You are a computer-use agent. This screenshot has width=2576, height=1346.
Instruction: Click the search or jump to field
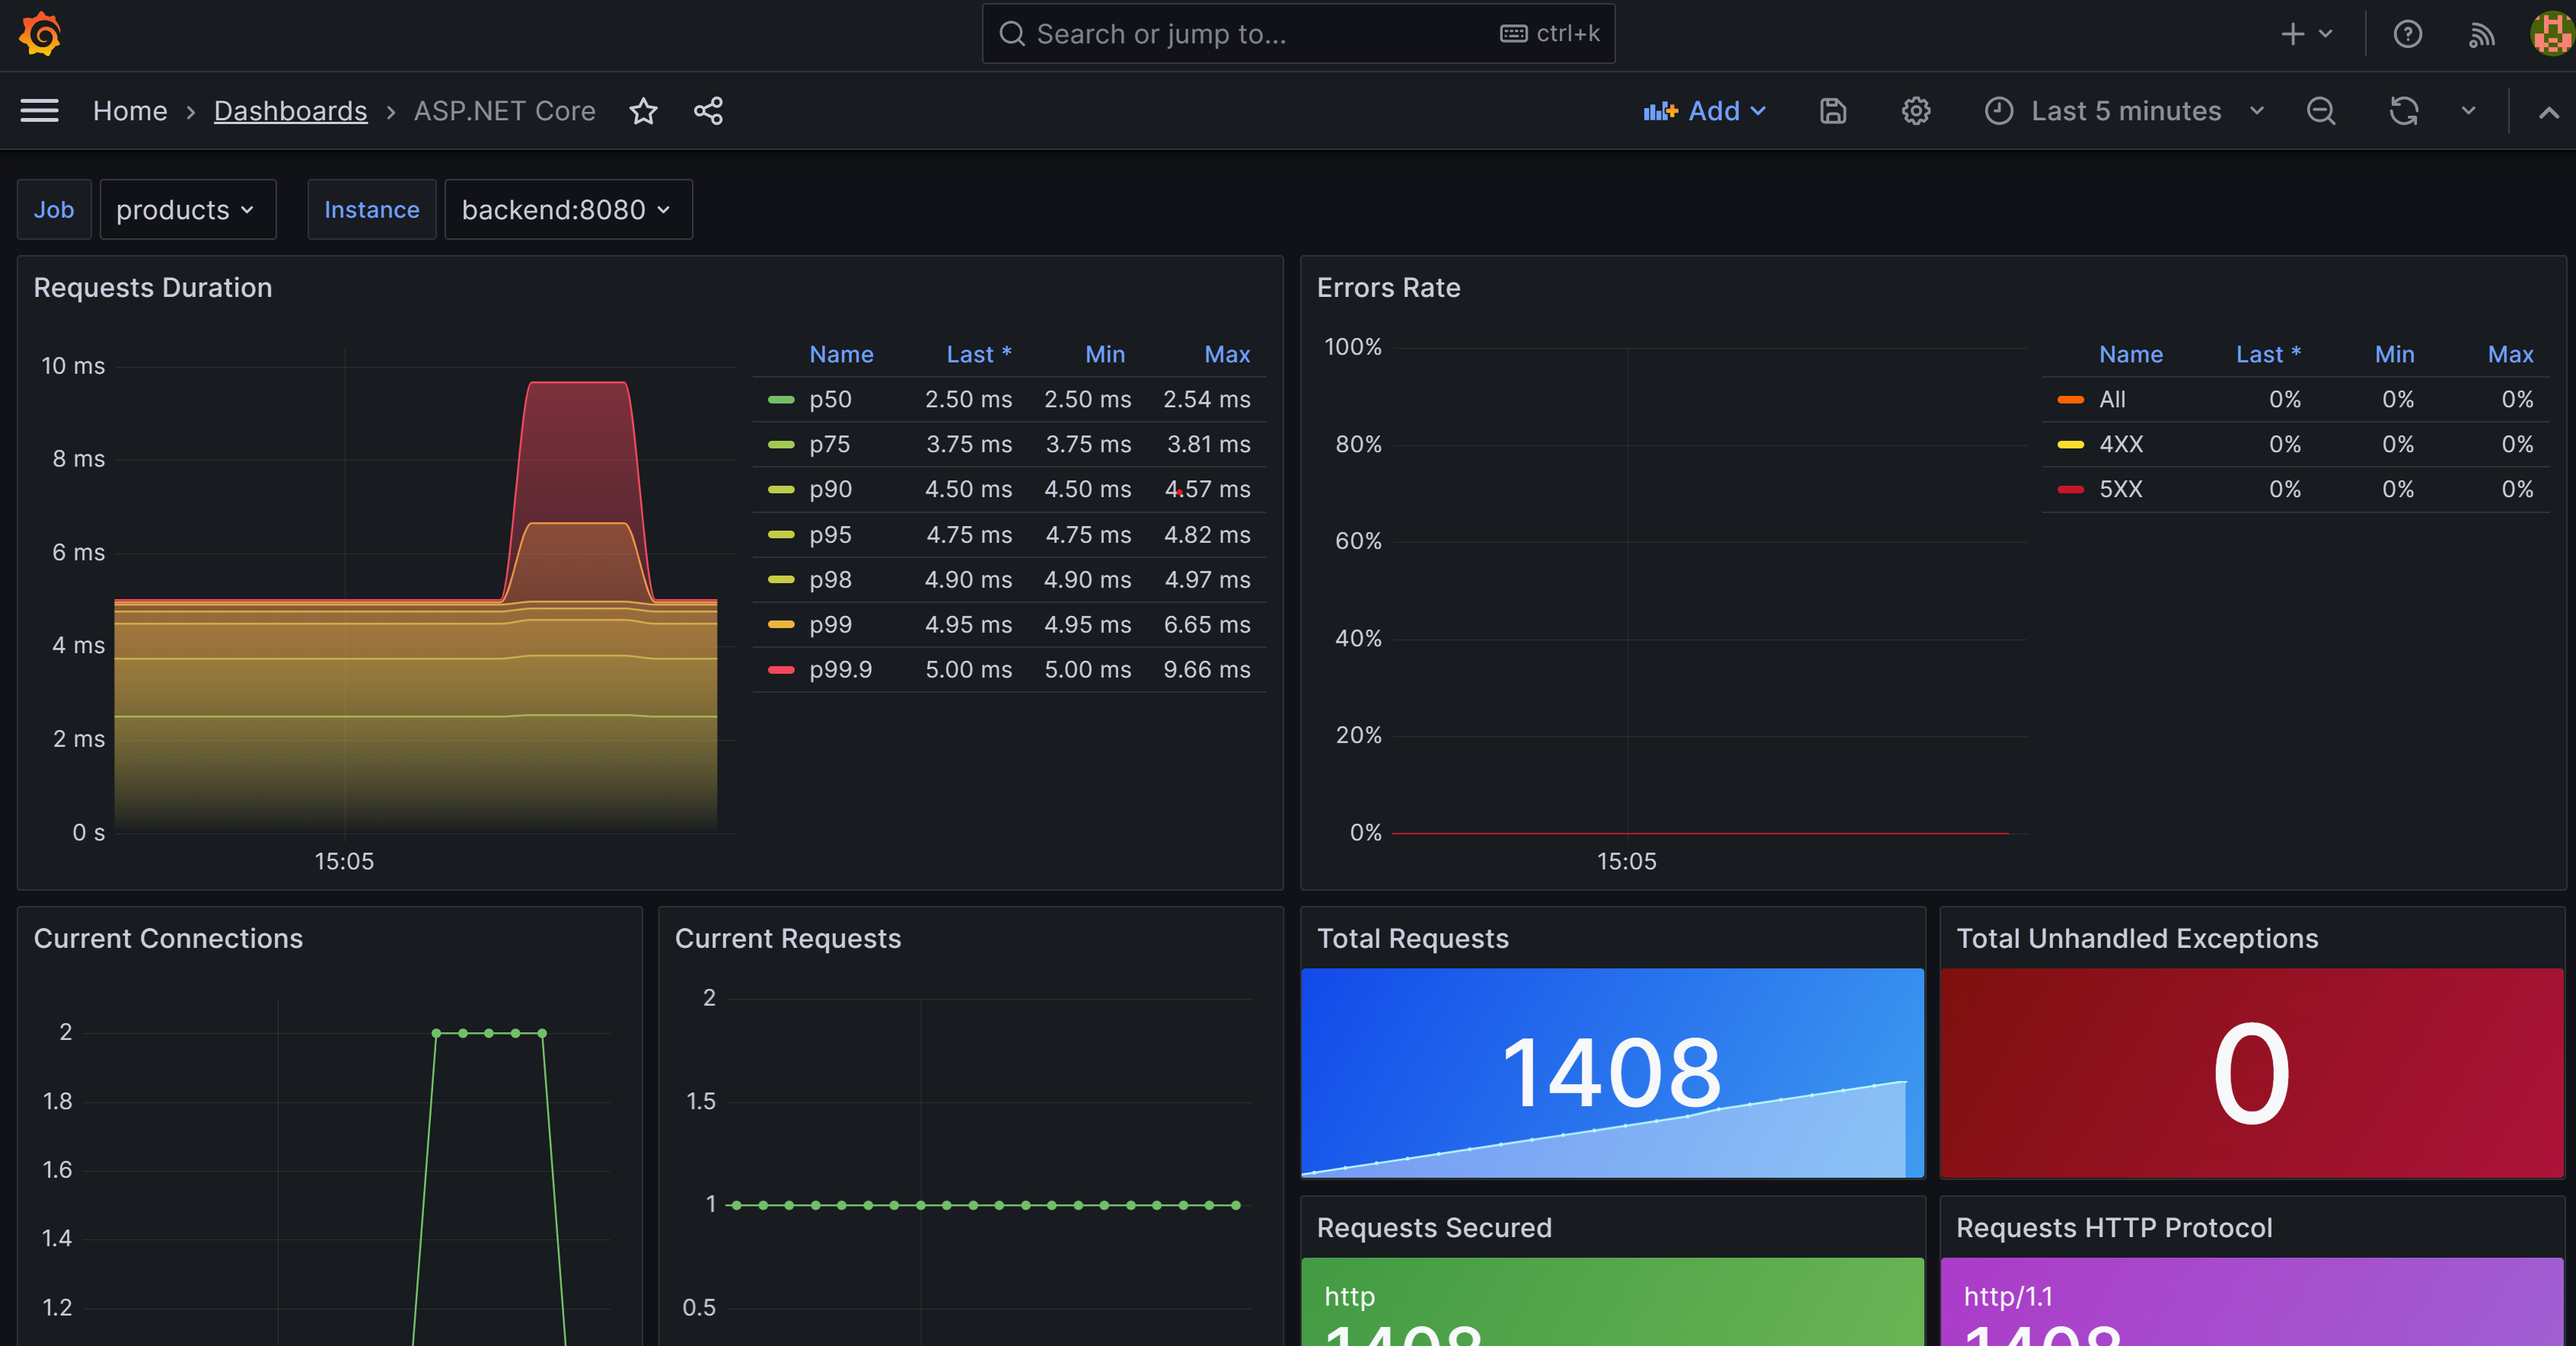pos(1297,33)
